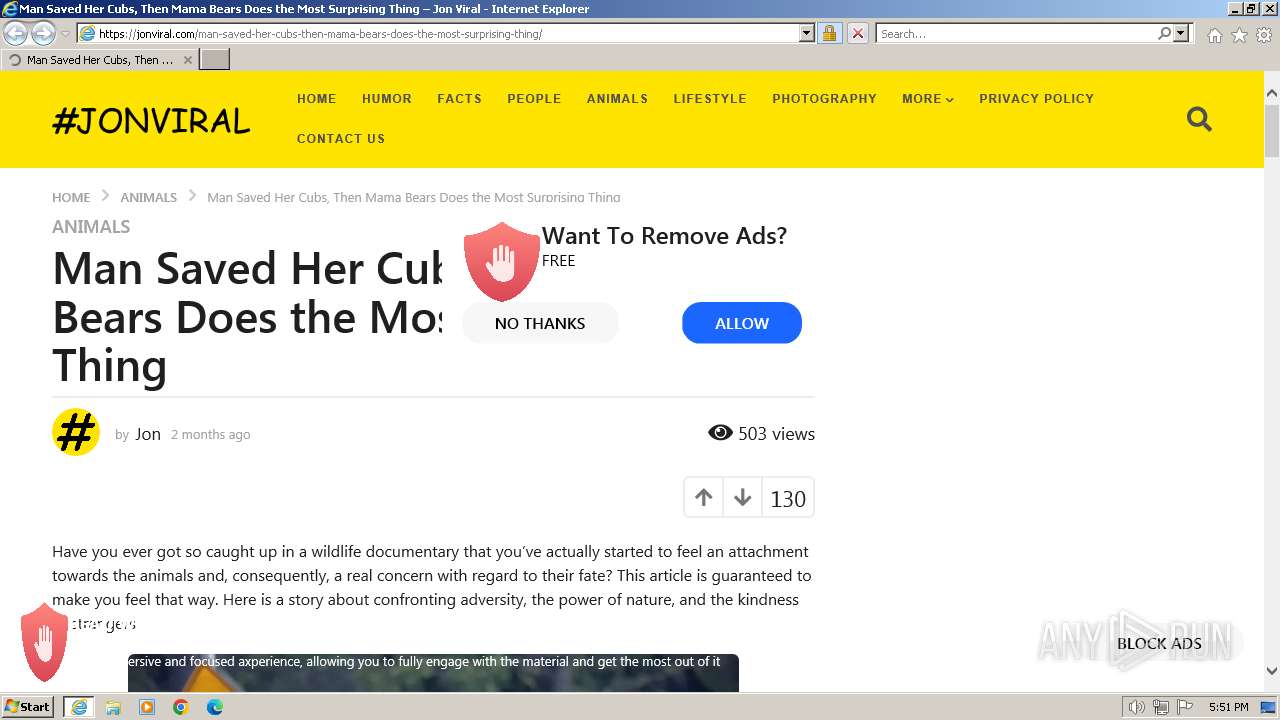The image size is (1280, 720).
Task: Open the PHOTOGRAPHY section
Action: tap(824, 99)
